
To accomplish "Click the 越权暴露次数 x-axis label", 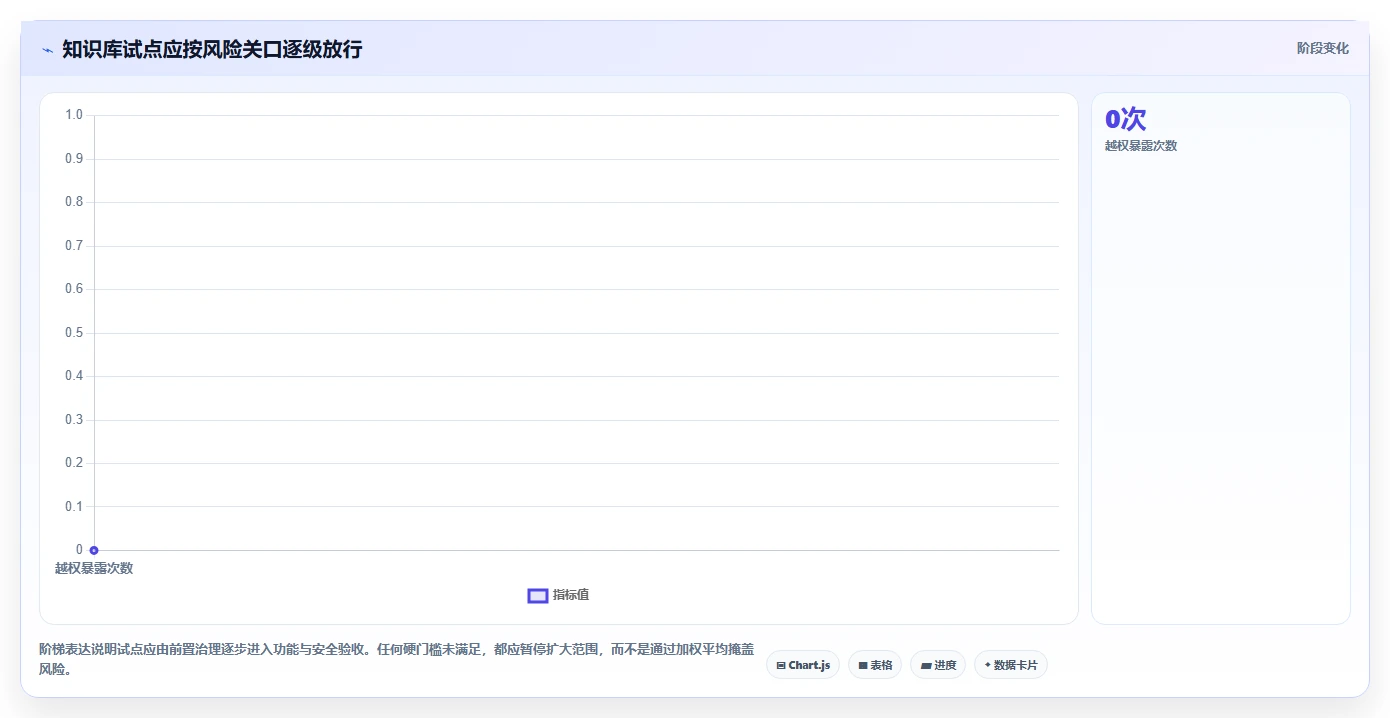I will [x=94, y=568].
